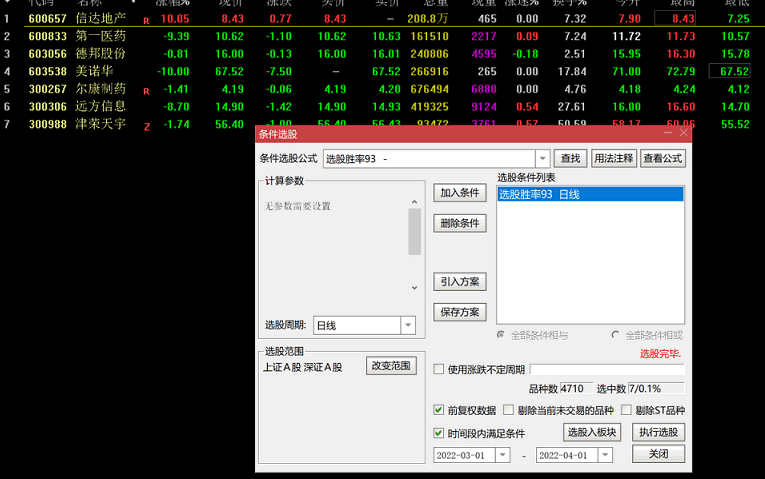Select 选股胜率93 日线 in condition list
This screenshot has height=479, width=765.
click(590, 194)
